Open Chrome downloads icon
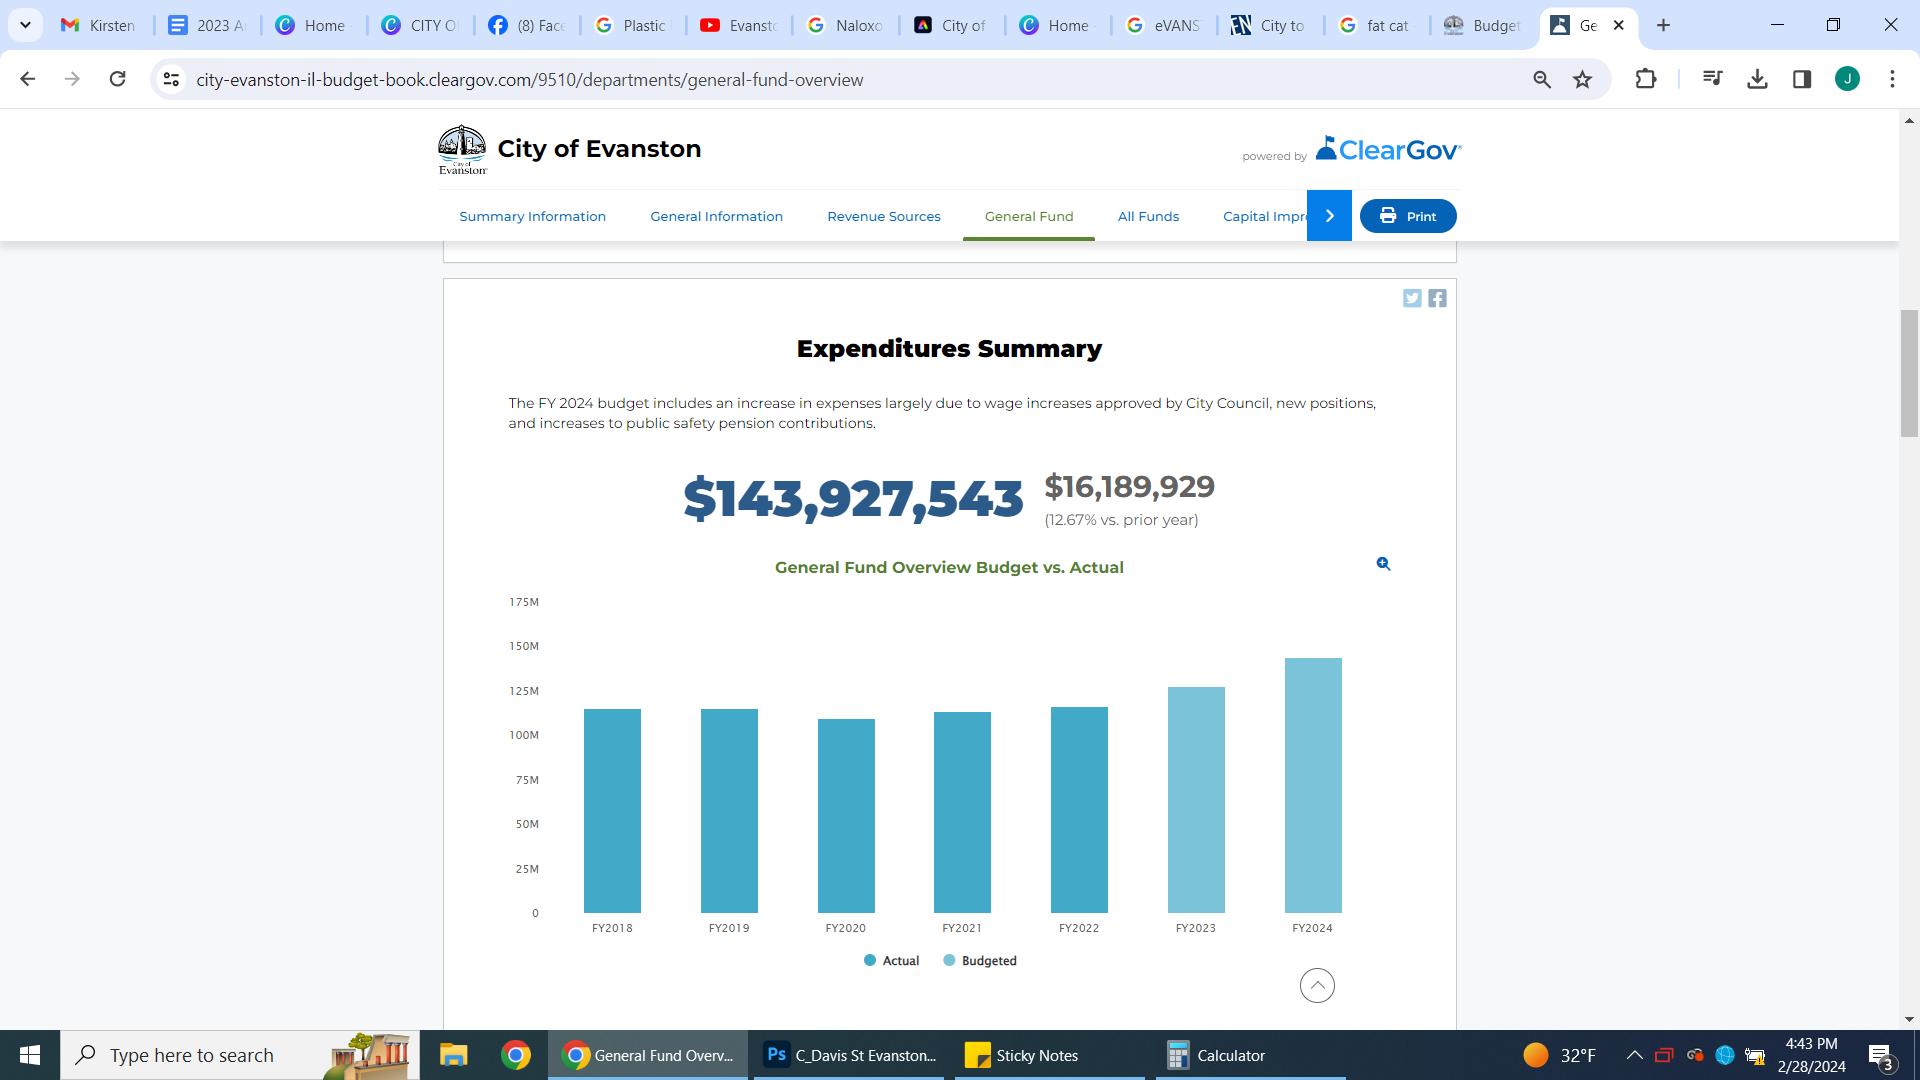 (x=1757, y=79)
